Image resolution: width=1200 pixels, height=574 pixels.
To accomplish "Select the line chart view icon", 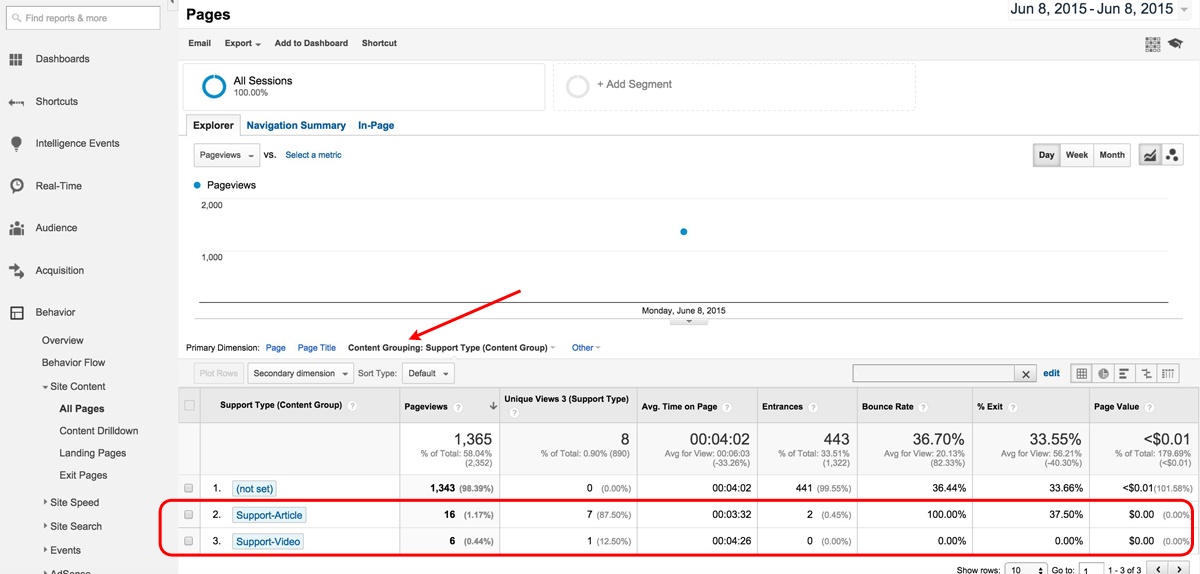I will pyautogui.click(x=1150, y=155).
